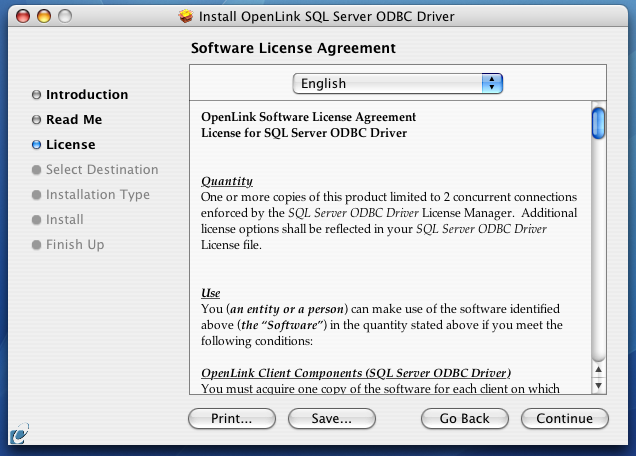Click the Finish Up step bullet
Screen dimensions: 636x456
click(37, 245)
